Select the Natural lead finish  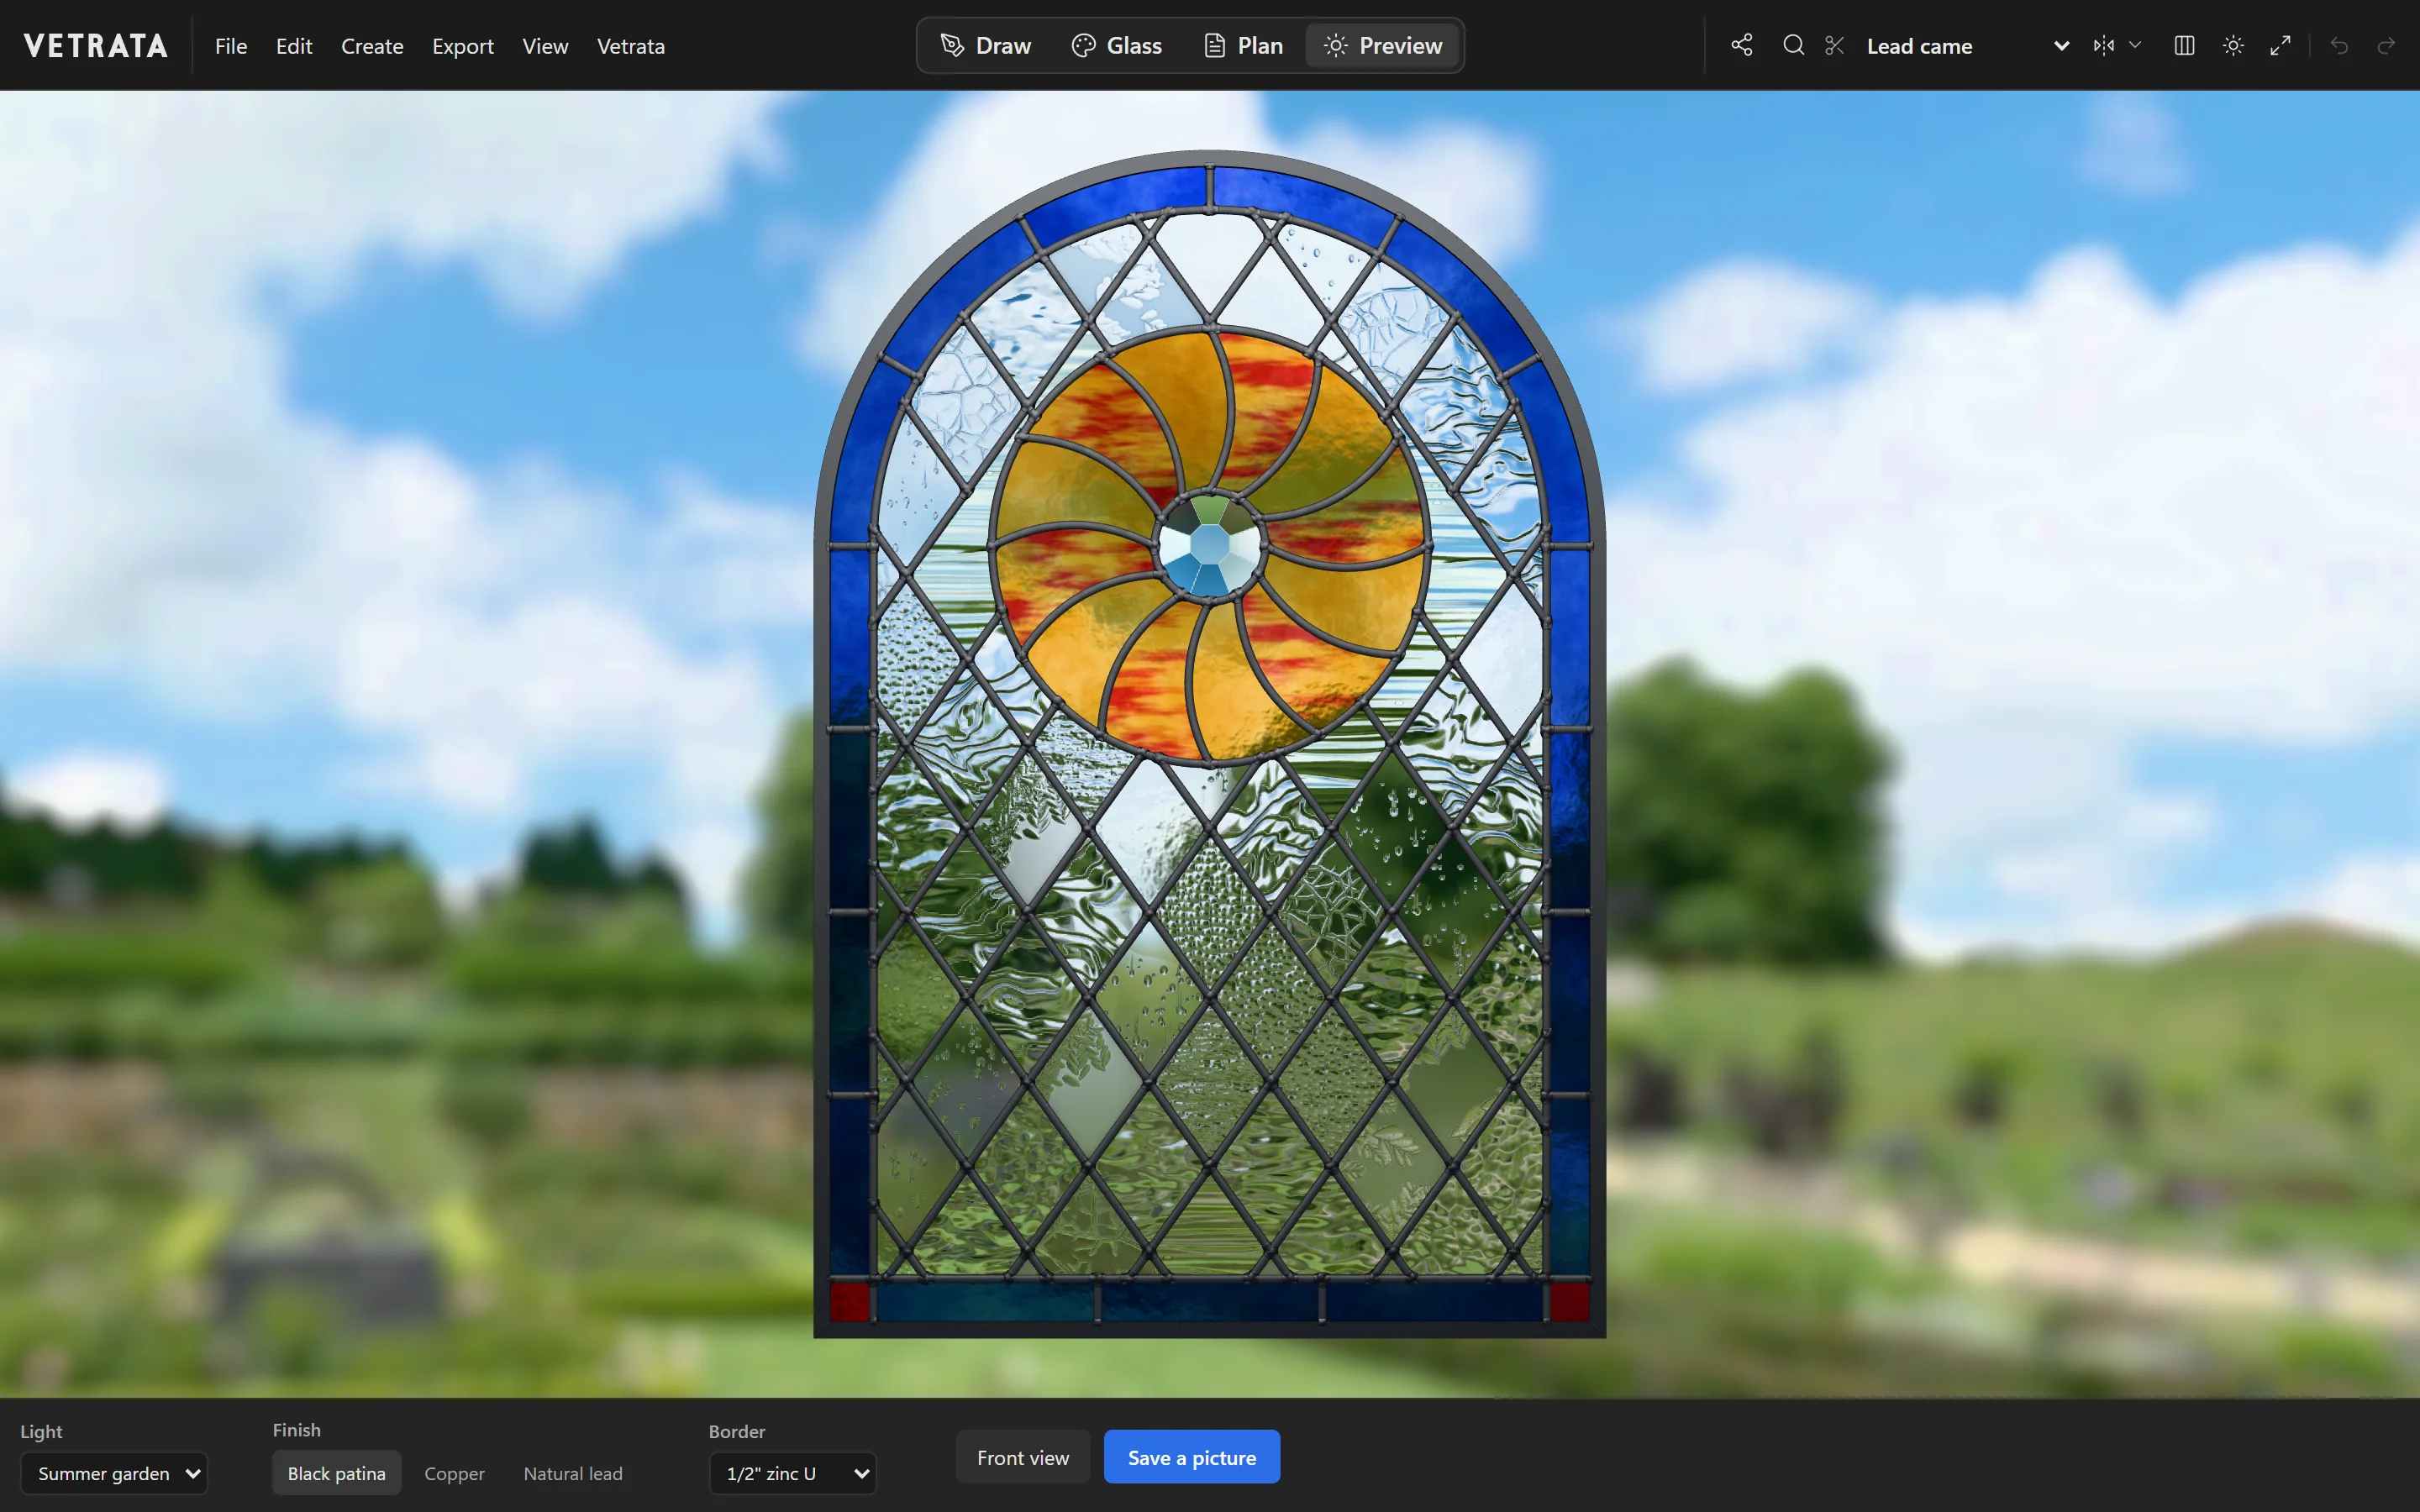(x=573, y=1473)
